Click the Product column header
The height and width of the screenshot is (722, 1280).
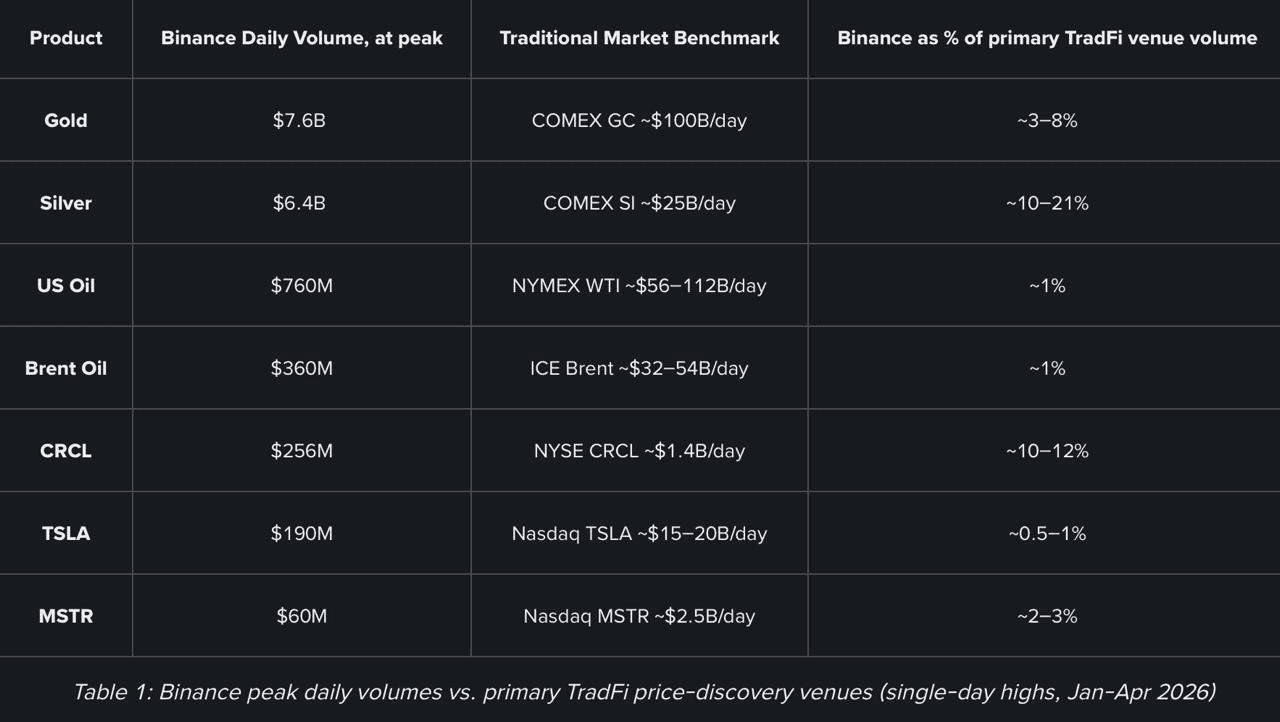66,38
